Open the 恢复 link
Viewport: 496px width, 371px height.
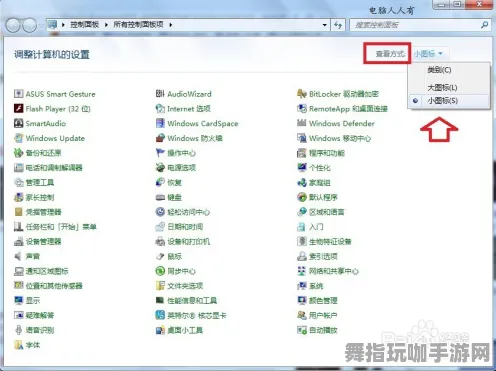click(x=174, y=182)
